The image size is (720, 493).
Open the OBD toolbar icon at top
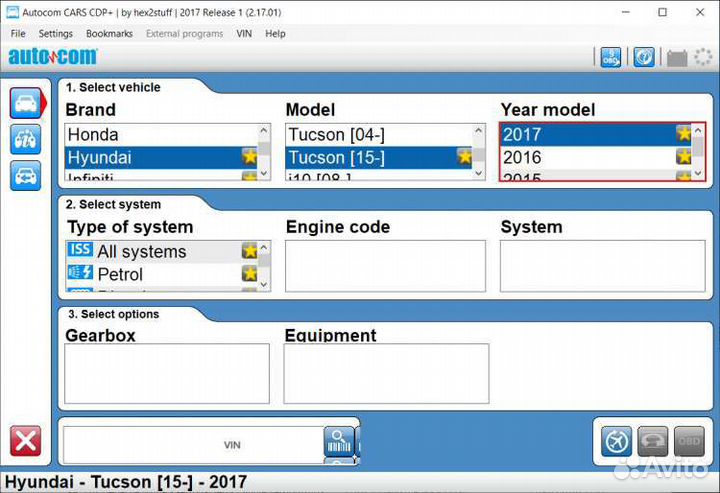[610, 57]
